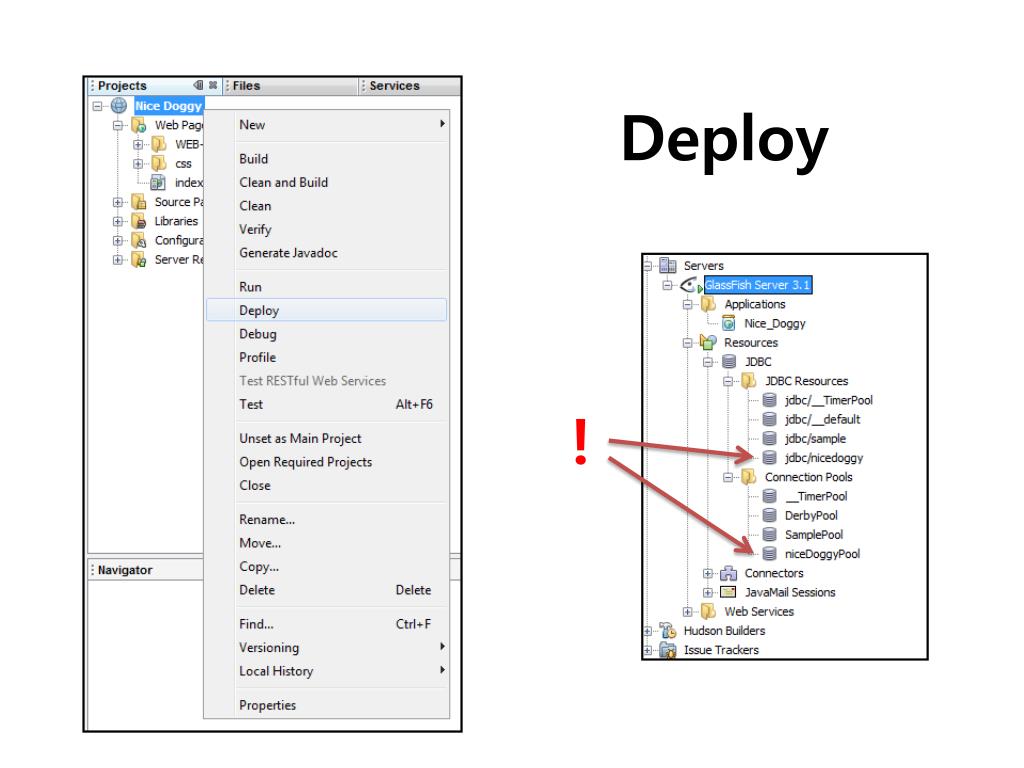Collapse the Nice Doggy project node
This screenshot has width=1024, height=768.
coord(97,106)
